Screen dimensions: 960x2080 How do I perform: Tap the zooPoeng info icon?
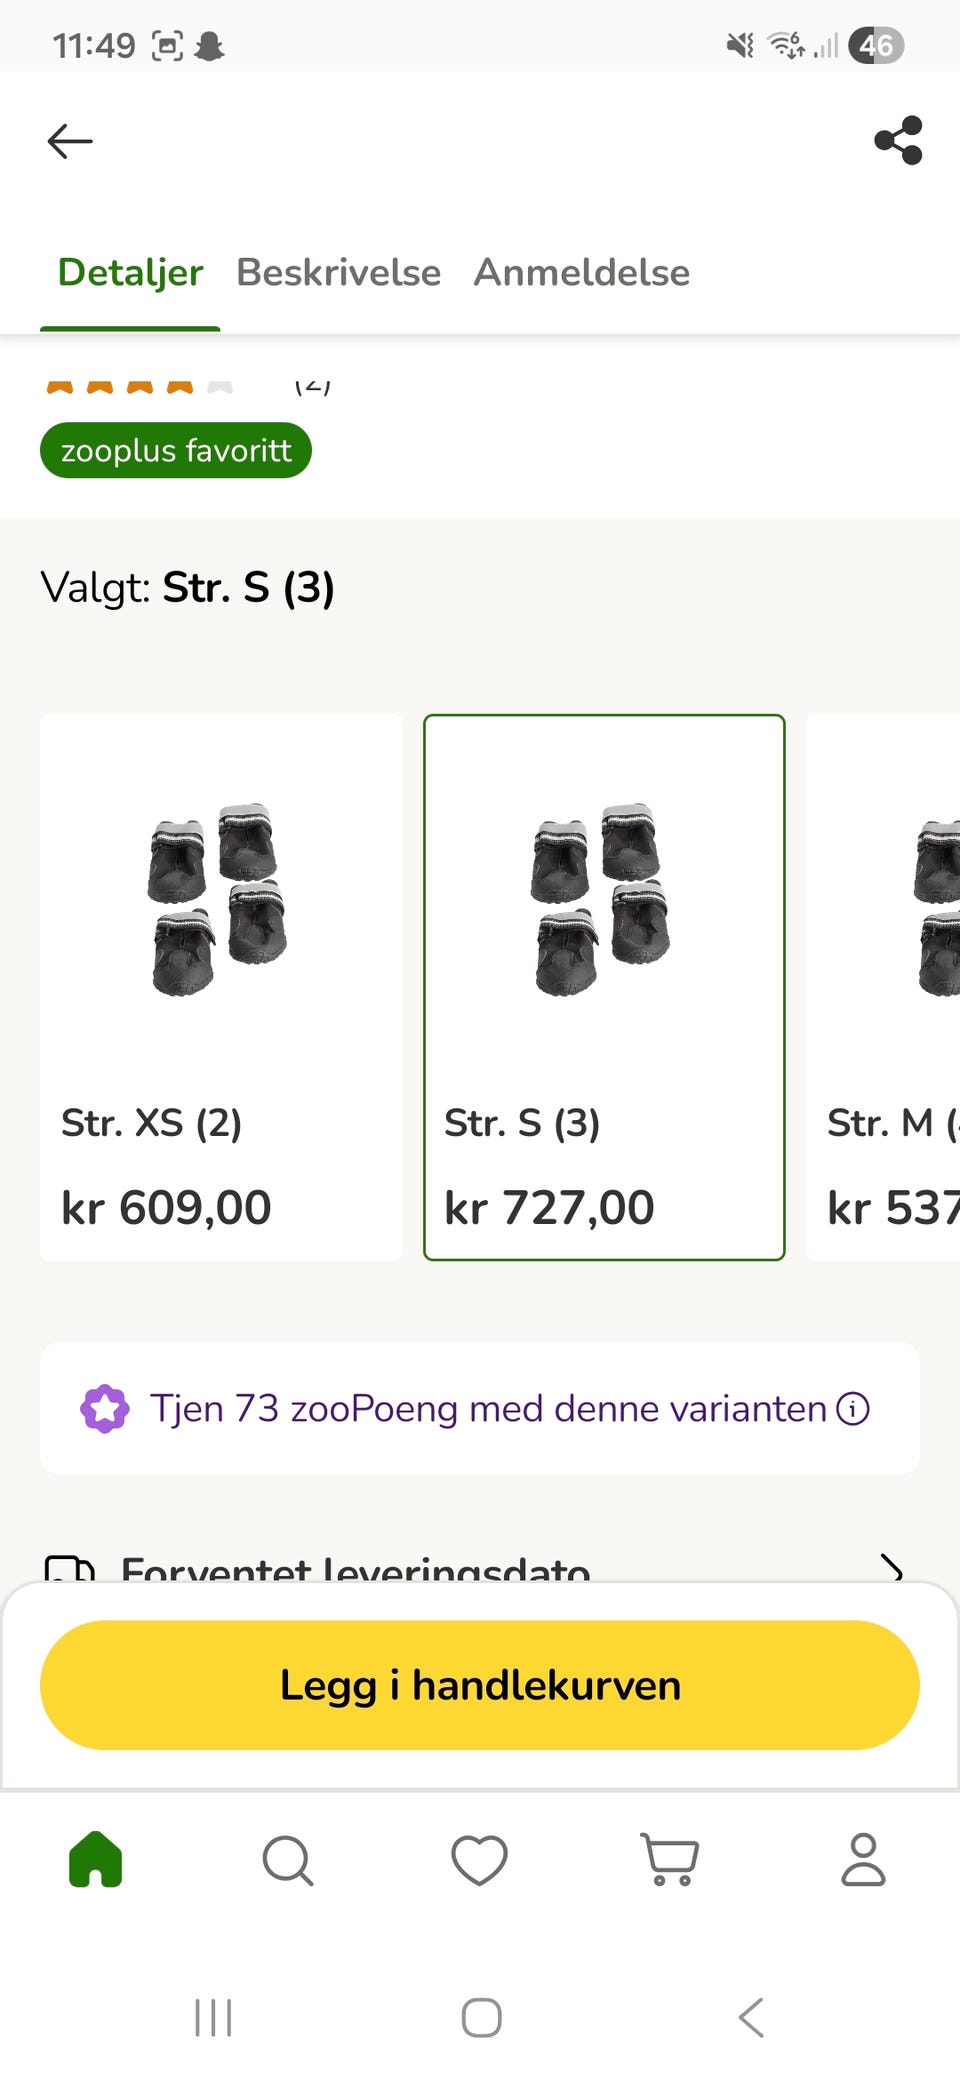pyautogui.click(x=853, y=1409)
